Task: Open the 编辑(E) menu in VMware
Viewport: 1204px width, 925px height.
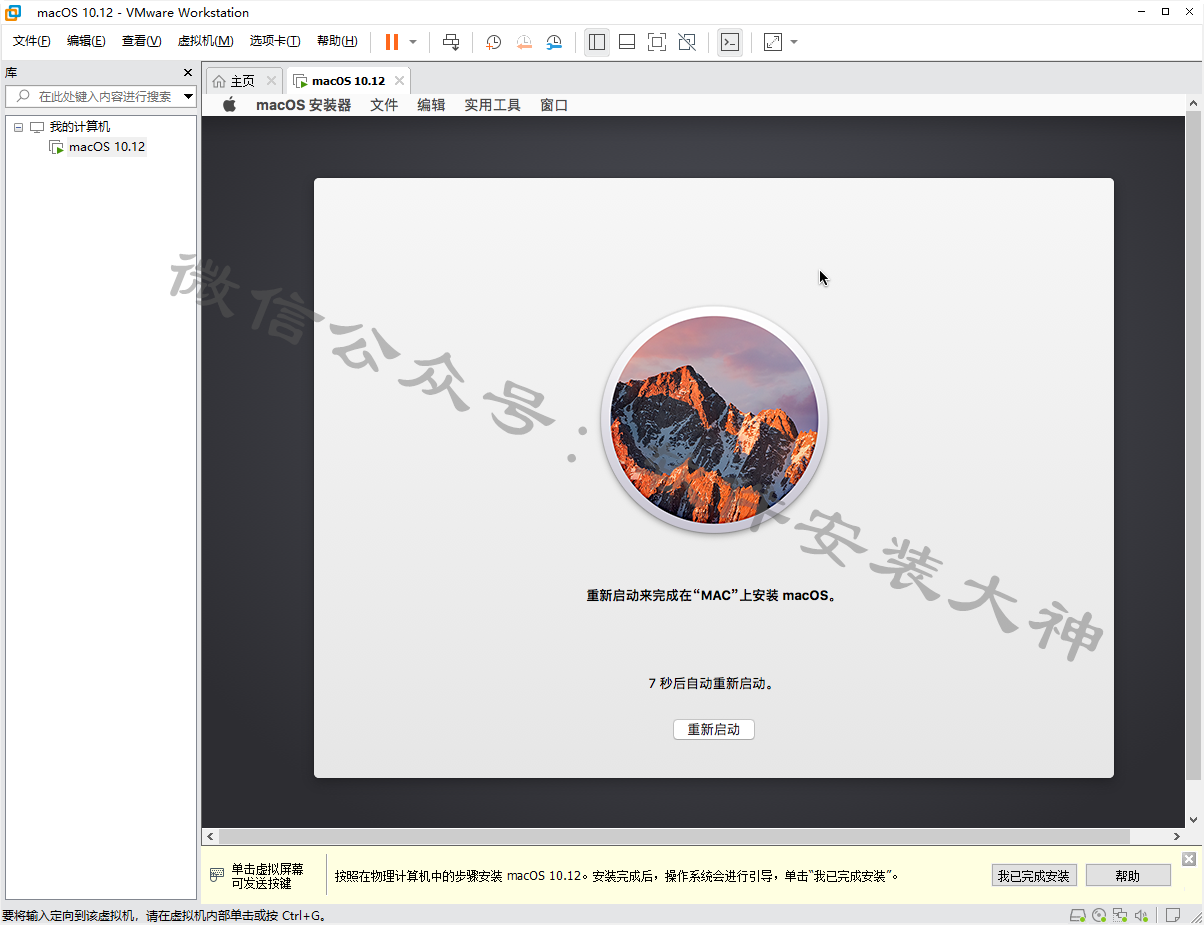Action: pyautogui.click(x=86, y=41)
